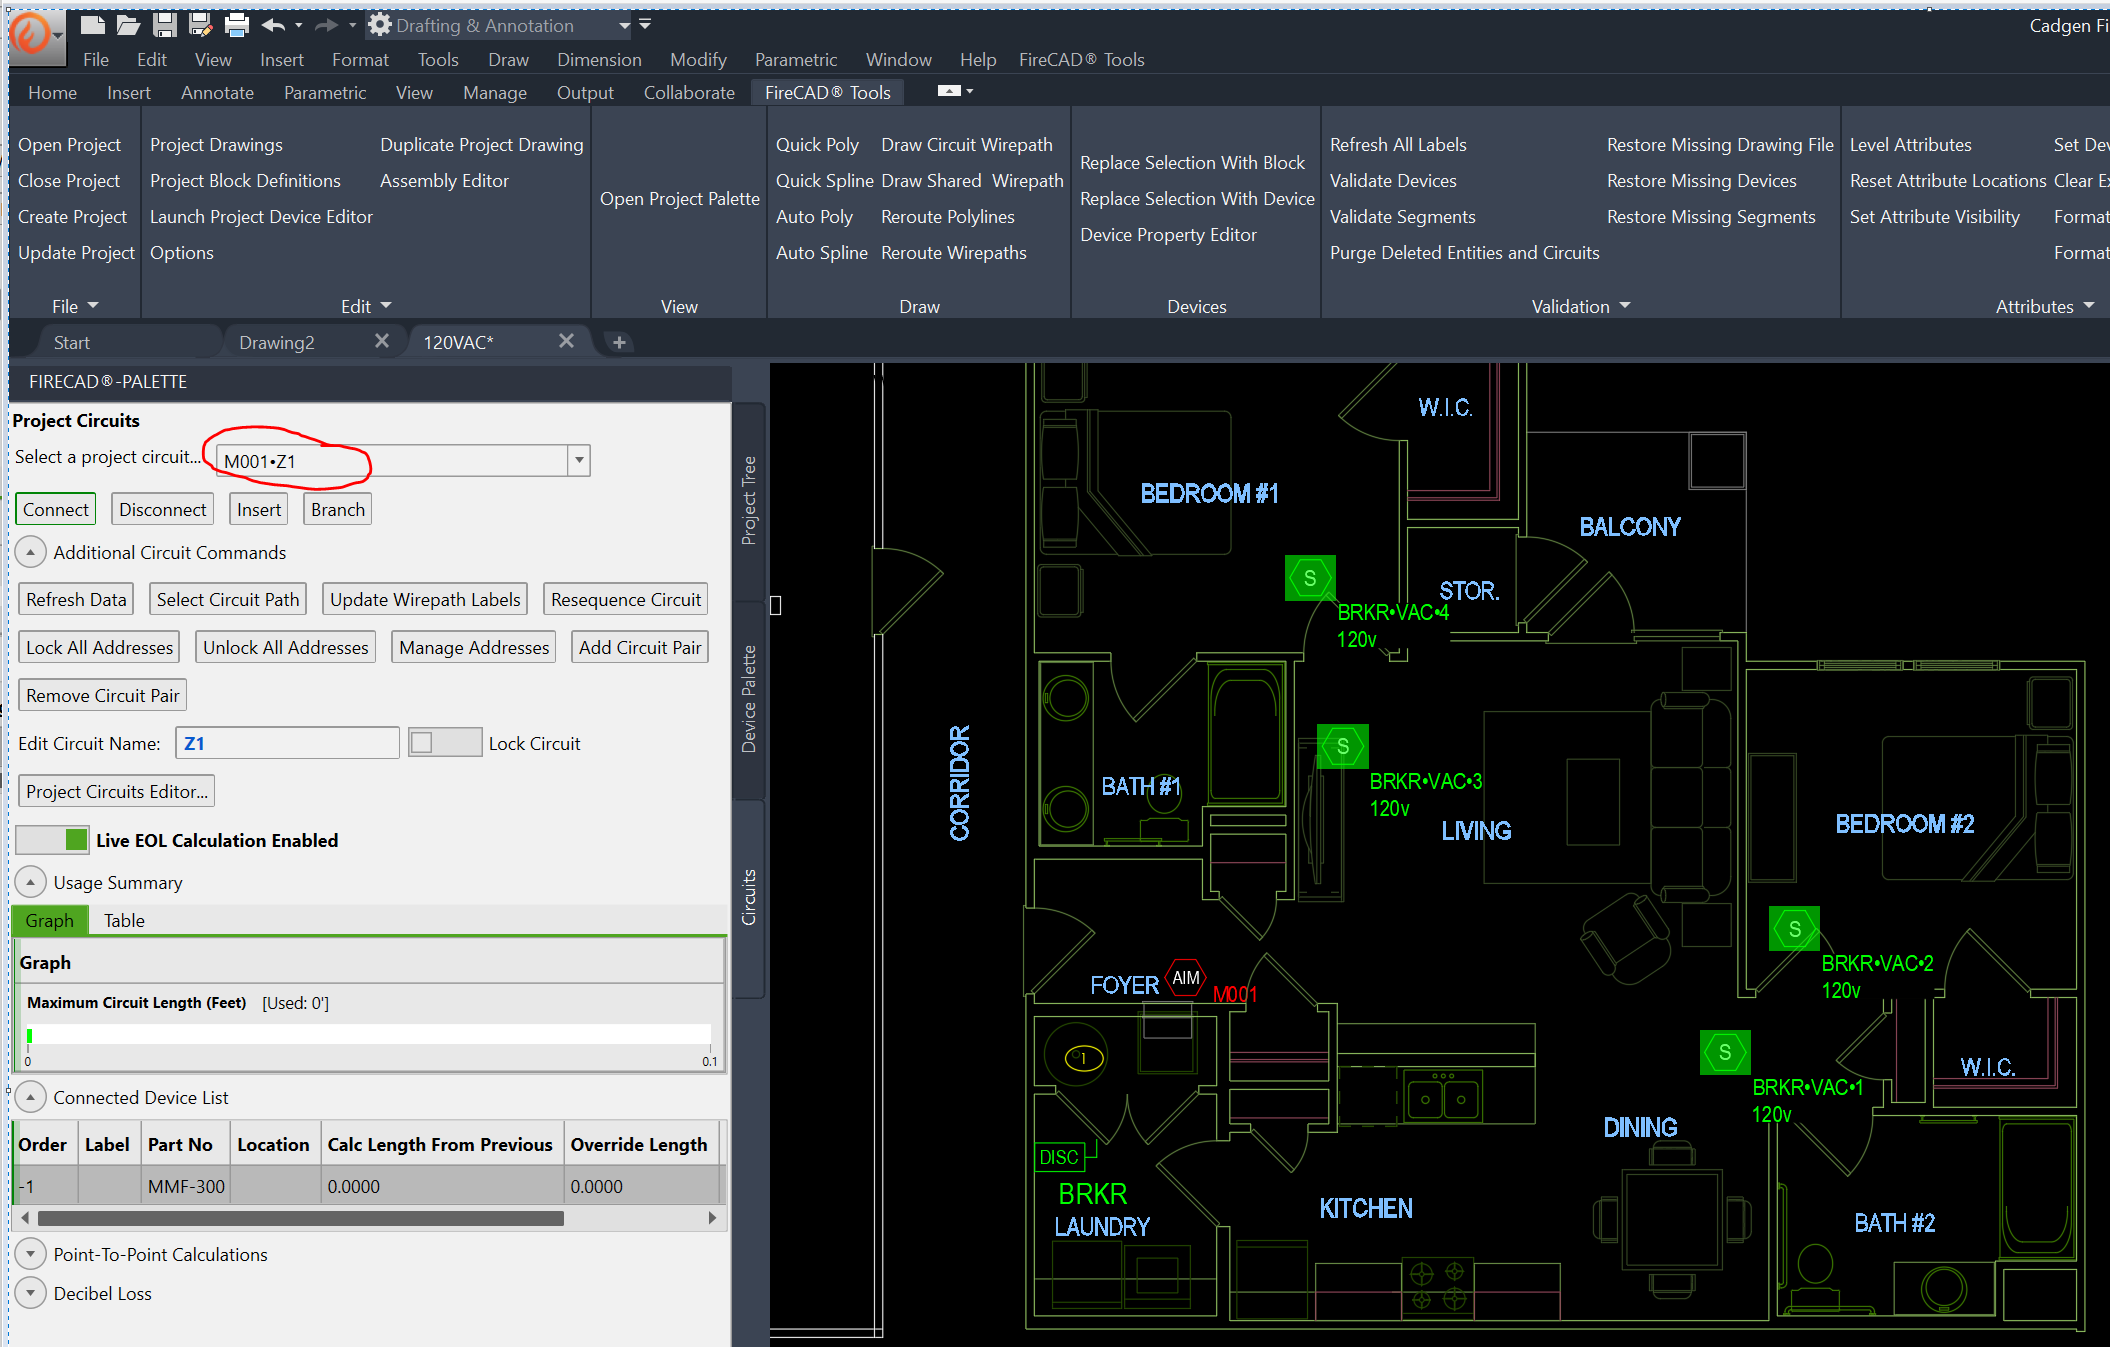
Task: Expand the Decibel Loss section
Action: click(31, 1293)
